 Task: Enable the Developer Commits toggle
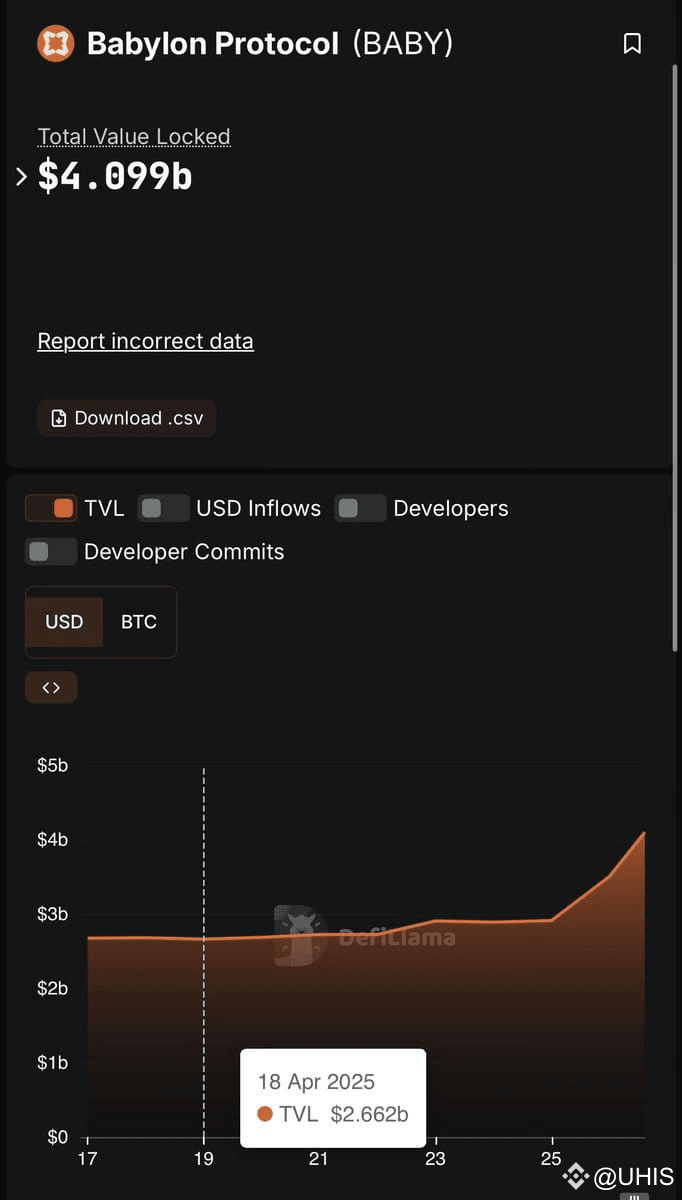coord(51,551)
